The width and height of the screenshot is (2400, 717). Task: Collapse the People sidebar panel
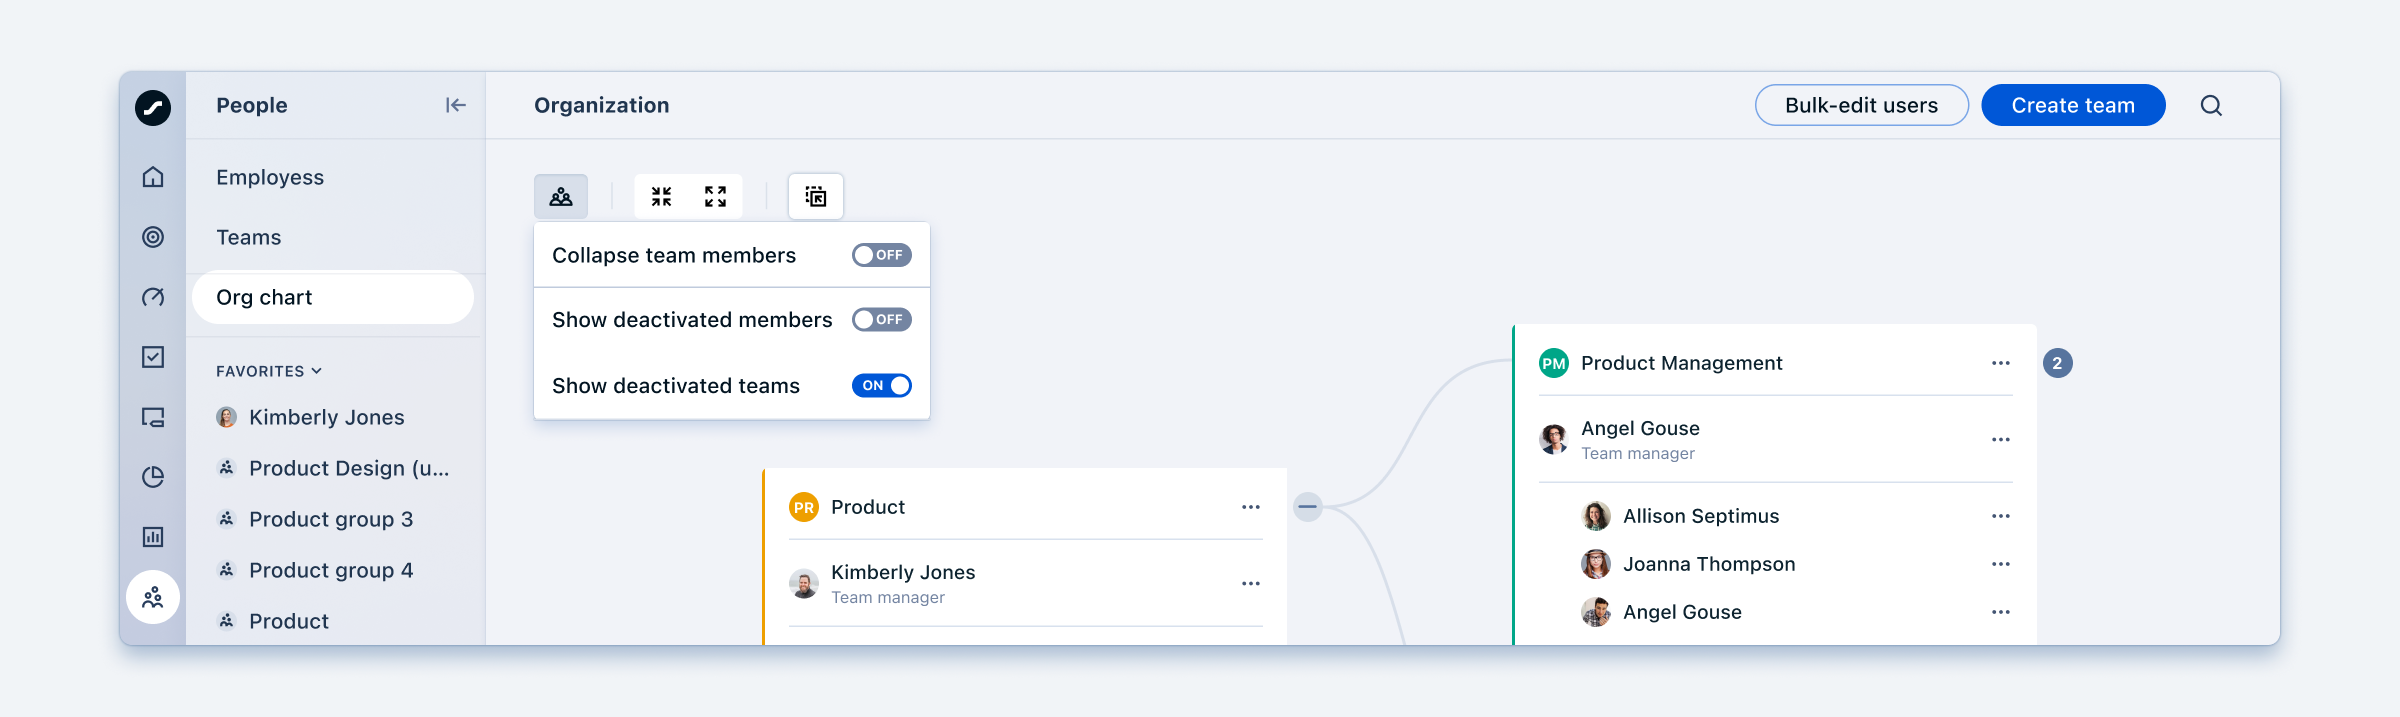[x=455, y=105]
